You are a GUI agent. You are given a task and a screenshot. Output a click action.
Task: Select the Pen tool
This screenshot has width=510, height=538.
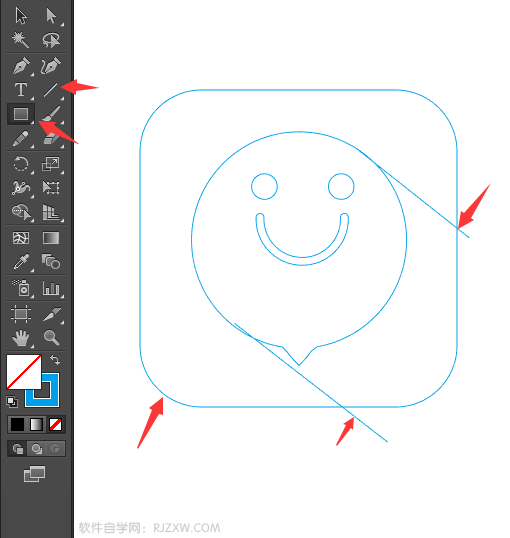[21, 66]
